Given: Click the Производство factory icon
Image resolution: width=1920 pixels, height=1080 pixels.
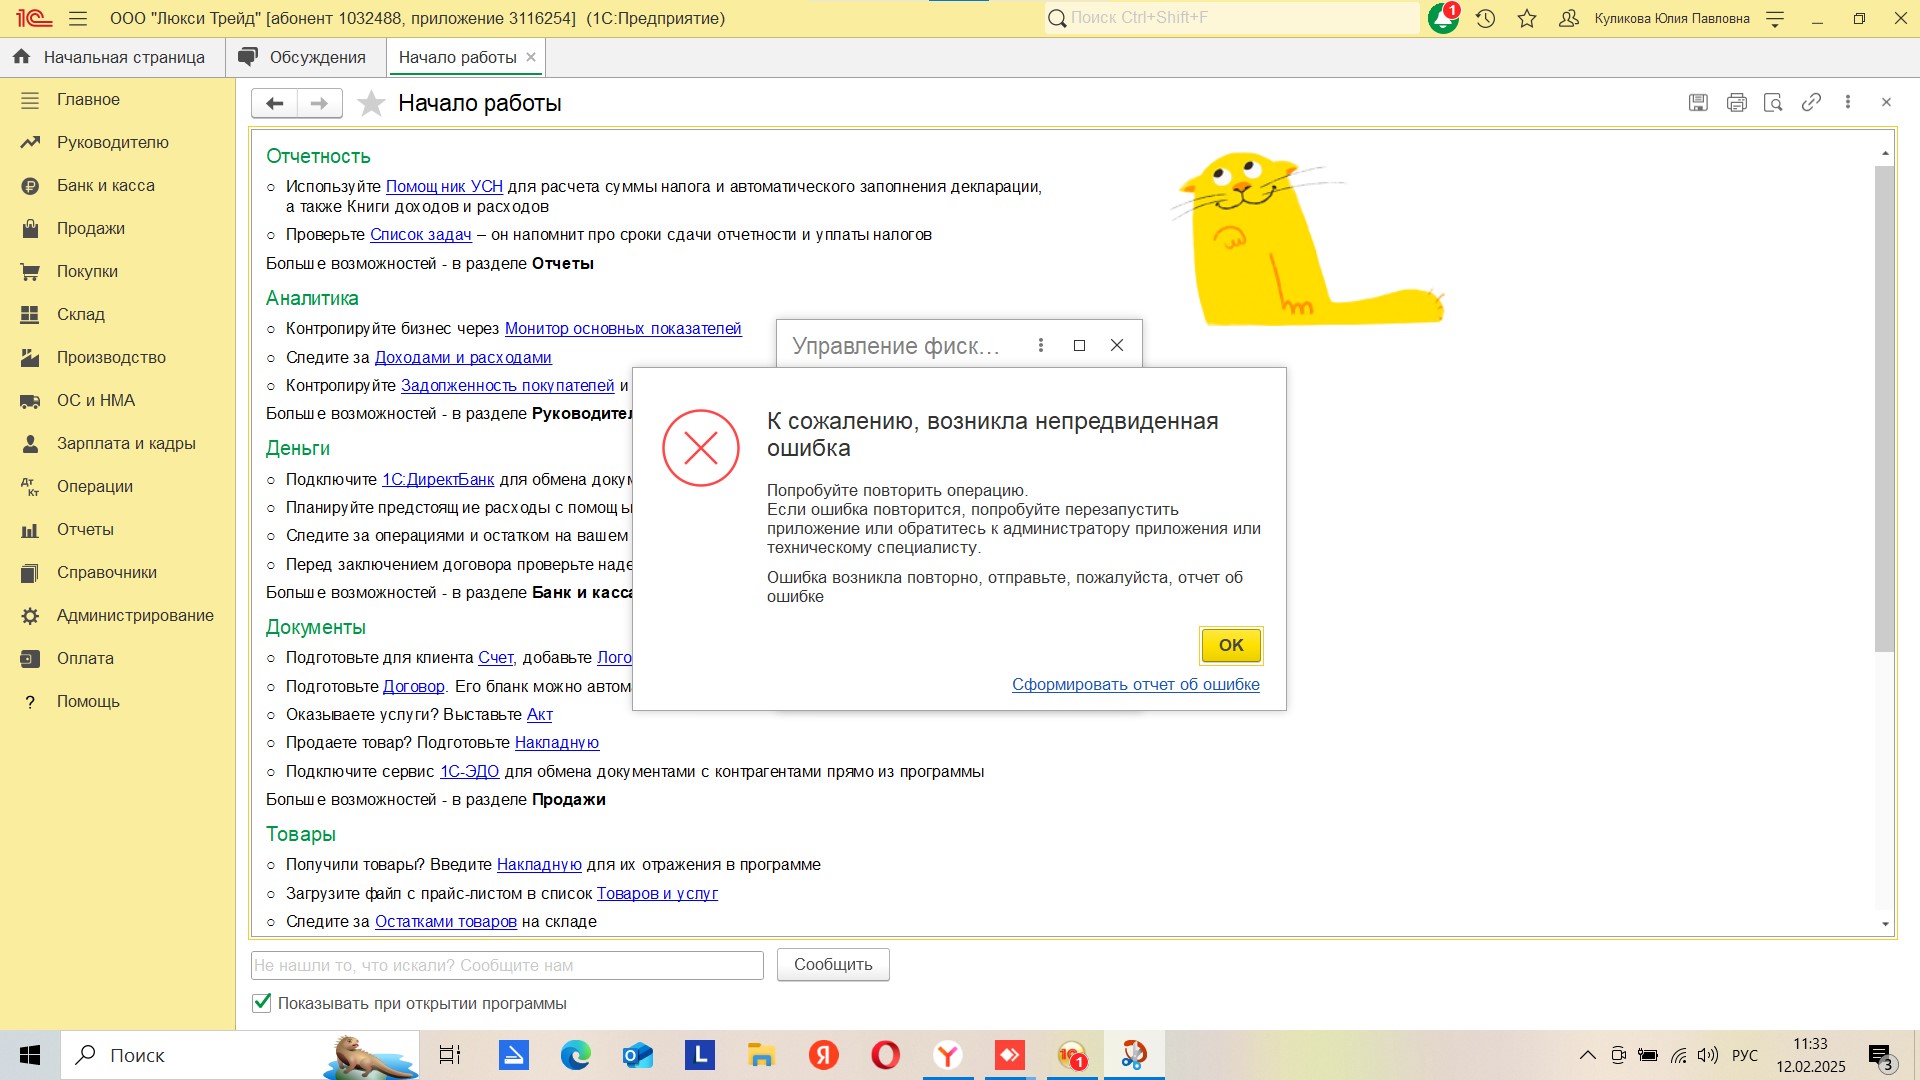Looking at the screenshot, I should pyautogui.click(x=30, y=357).
